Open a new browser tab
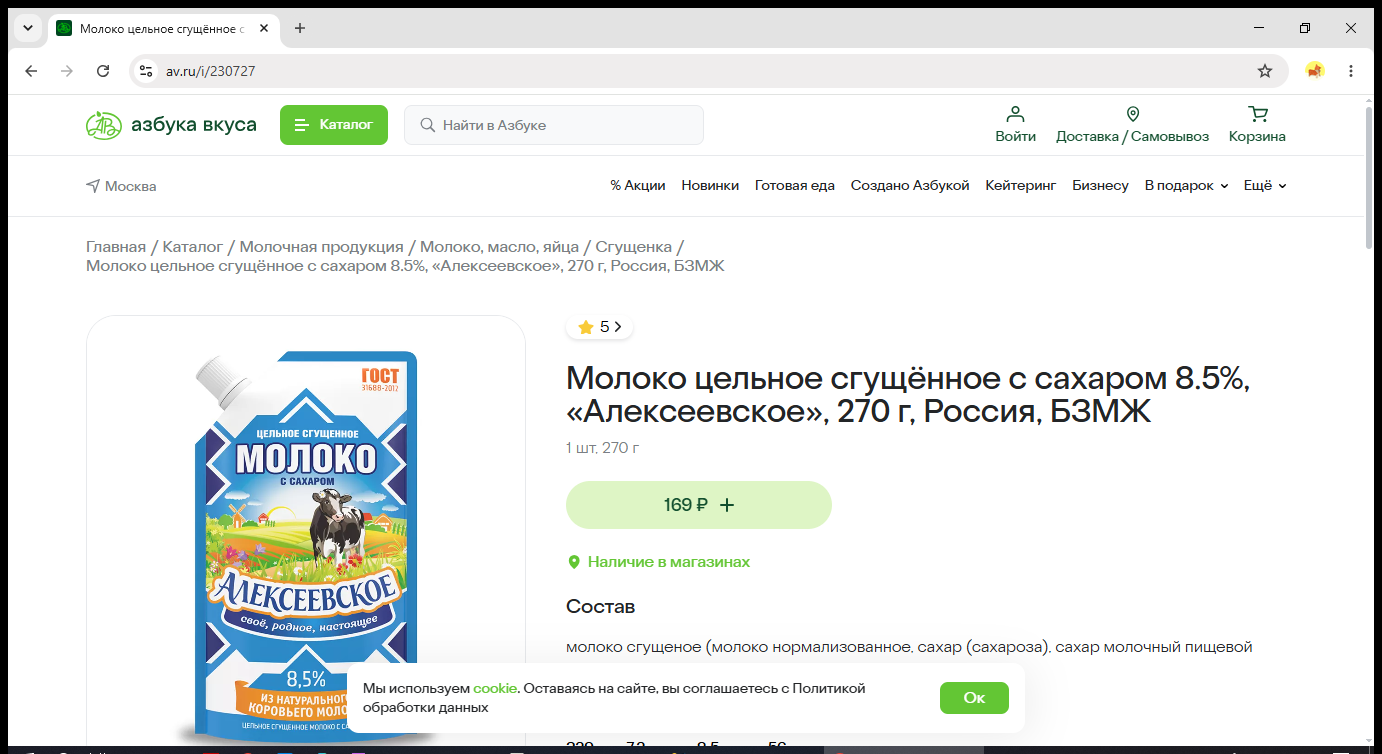This screenshot has width=1382, height=754. tap(300, 28)
